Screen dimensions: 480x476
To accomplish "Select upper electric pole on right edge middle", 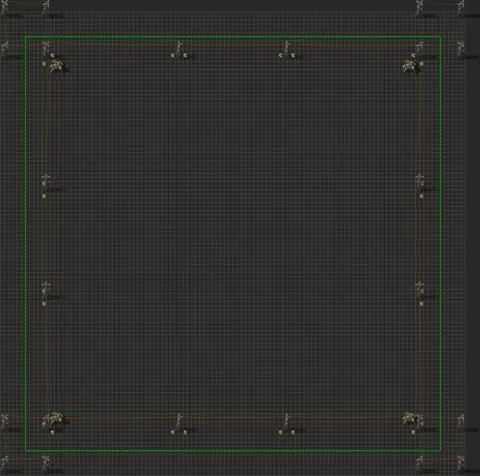I will [x=419, y=182].
